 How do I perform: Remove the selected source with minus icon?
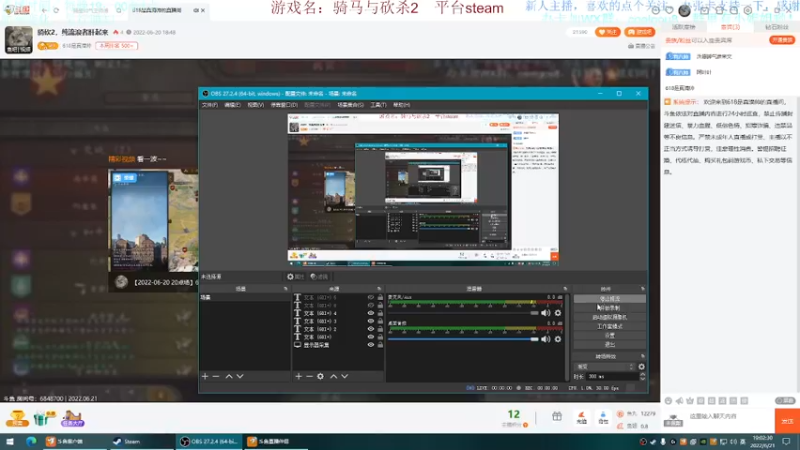(x=309, y=376)
